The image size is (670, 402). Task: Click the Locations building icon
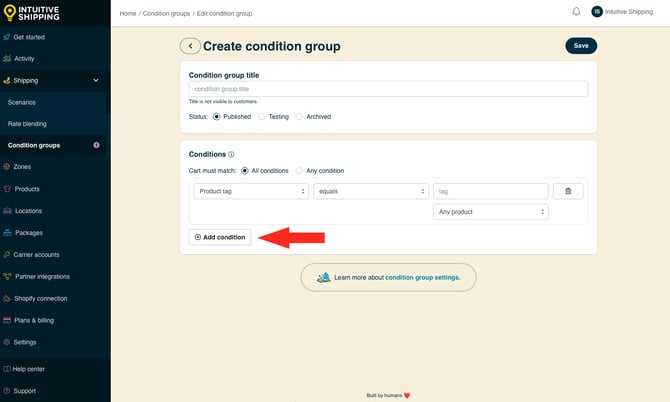coord(7,211)
